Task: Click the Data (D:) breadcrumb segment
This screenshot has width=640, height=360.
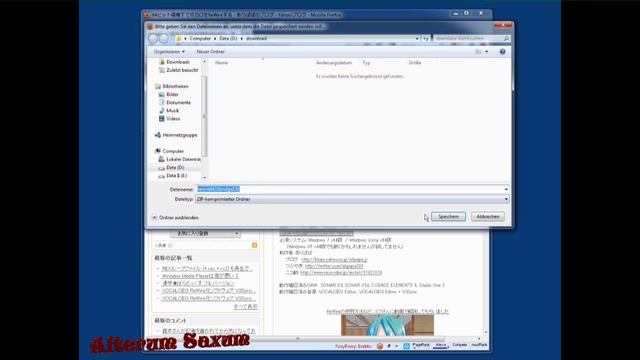Action: click(x=228, y=38)
